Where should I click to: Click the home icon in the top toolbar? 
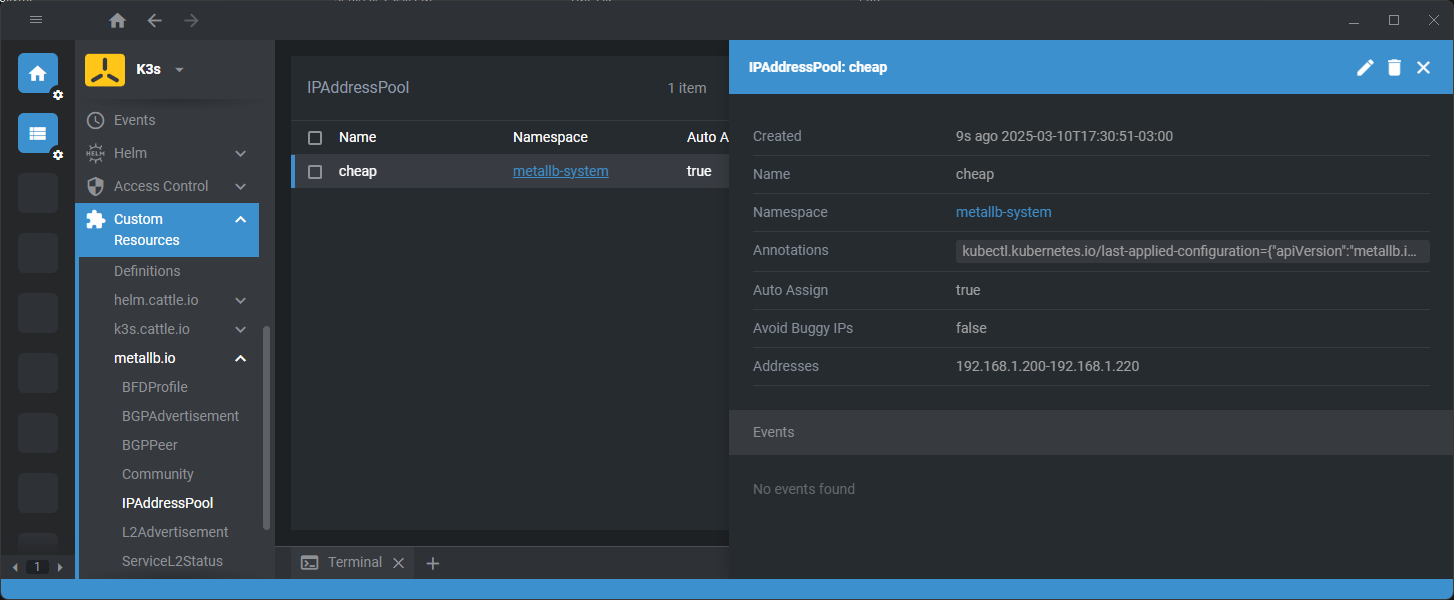(118, 20)
